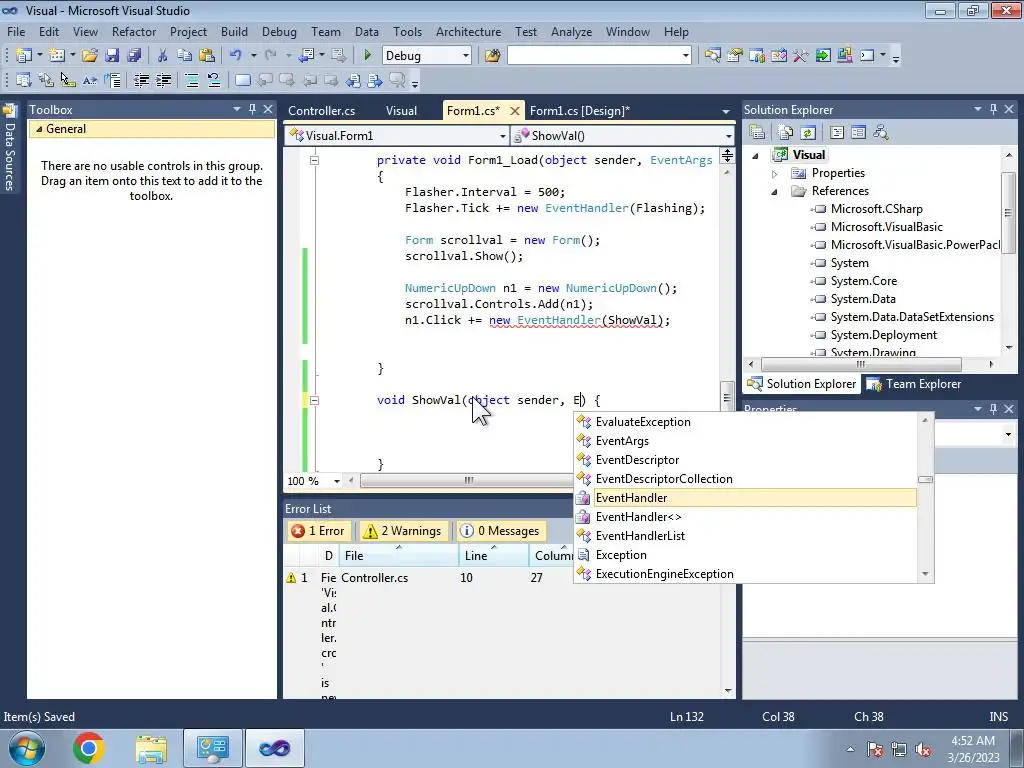Image resolution: width=1024 pixels, height=768 pixels.
Task: Open the Toolbox wrench and hammer icon
Action: coord(801,56)
